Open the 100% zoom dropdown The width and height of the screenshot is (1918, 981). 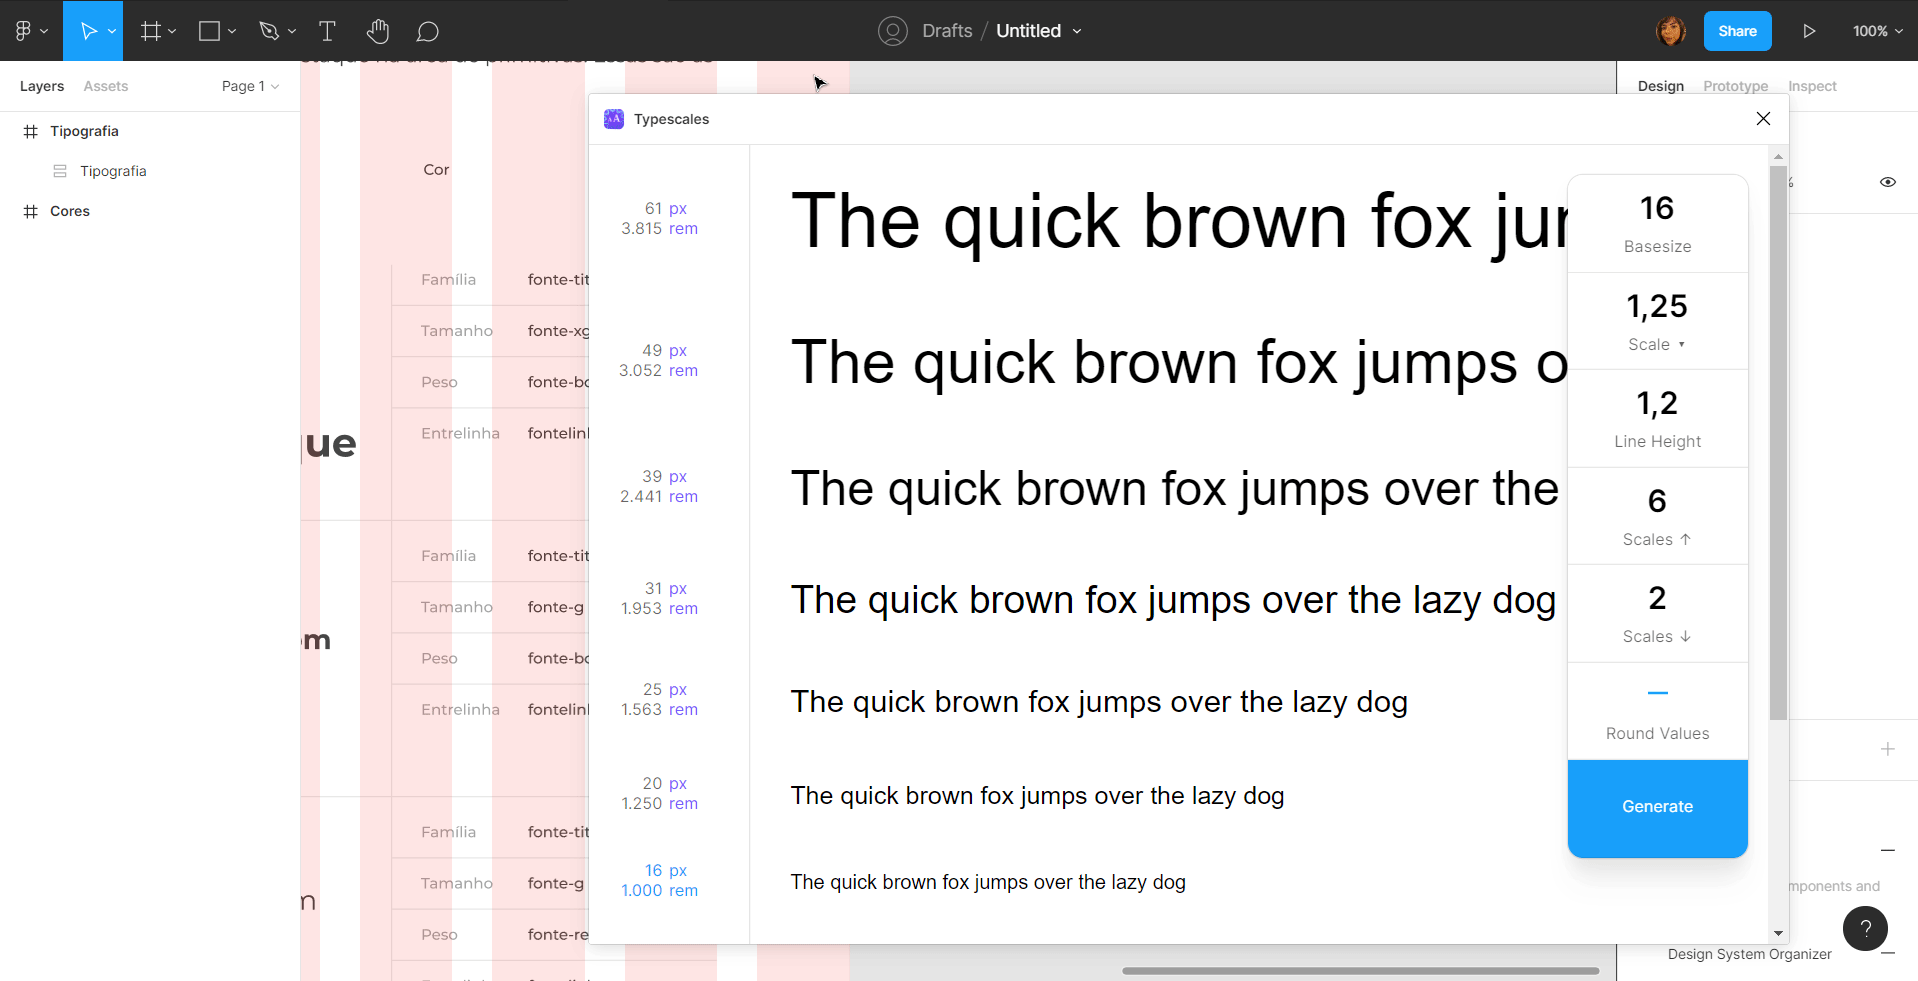1877,31
